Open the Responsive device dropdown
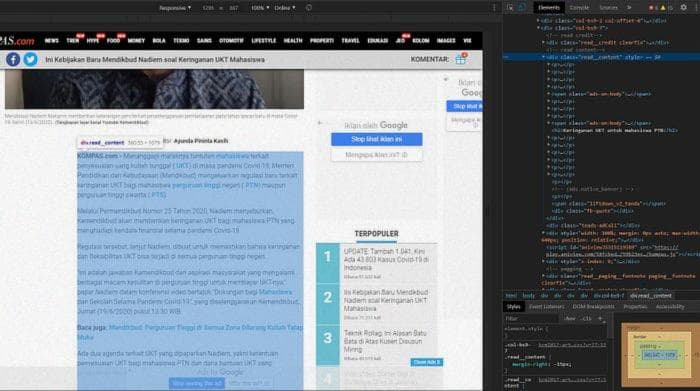Viewport: 700px width, 391px height. (175, 8)
